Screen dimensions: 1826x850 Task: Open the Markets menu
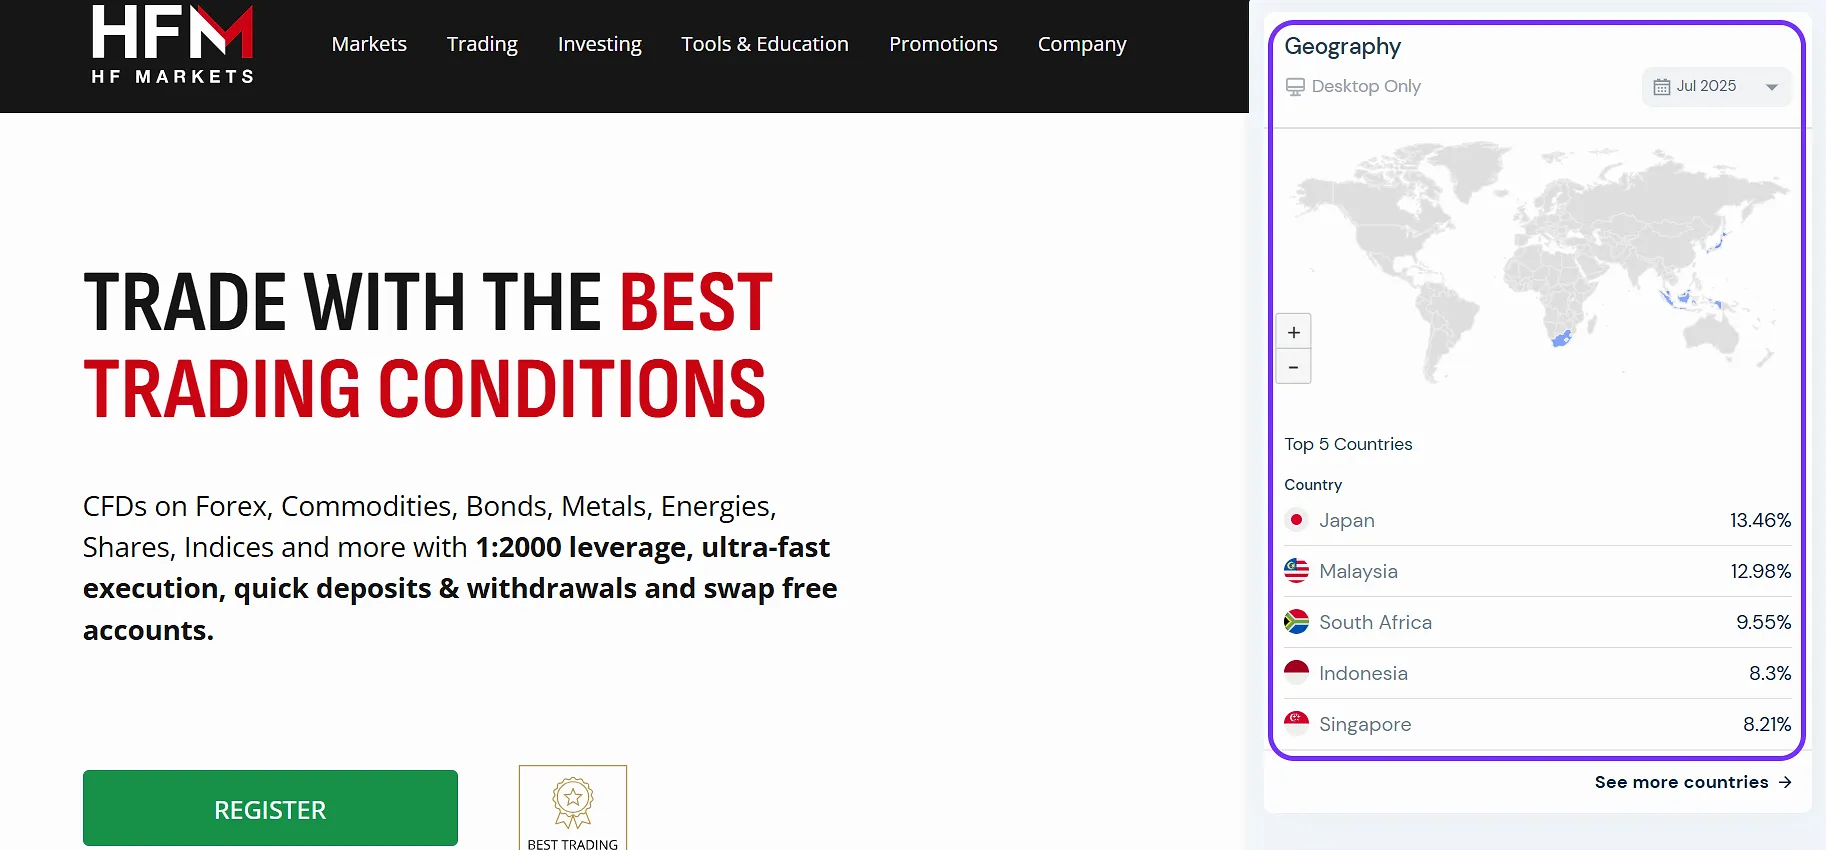tap(369, 44)
